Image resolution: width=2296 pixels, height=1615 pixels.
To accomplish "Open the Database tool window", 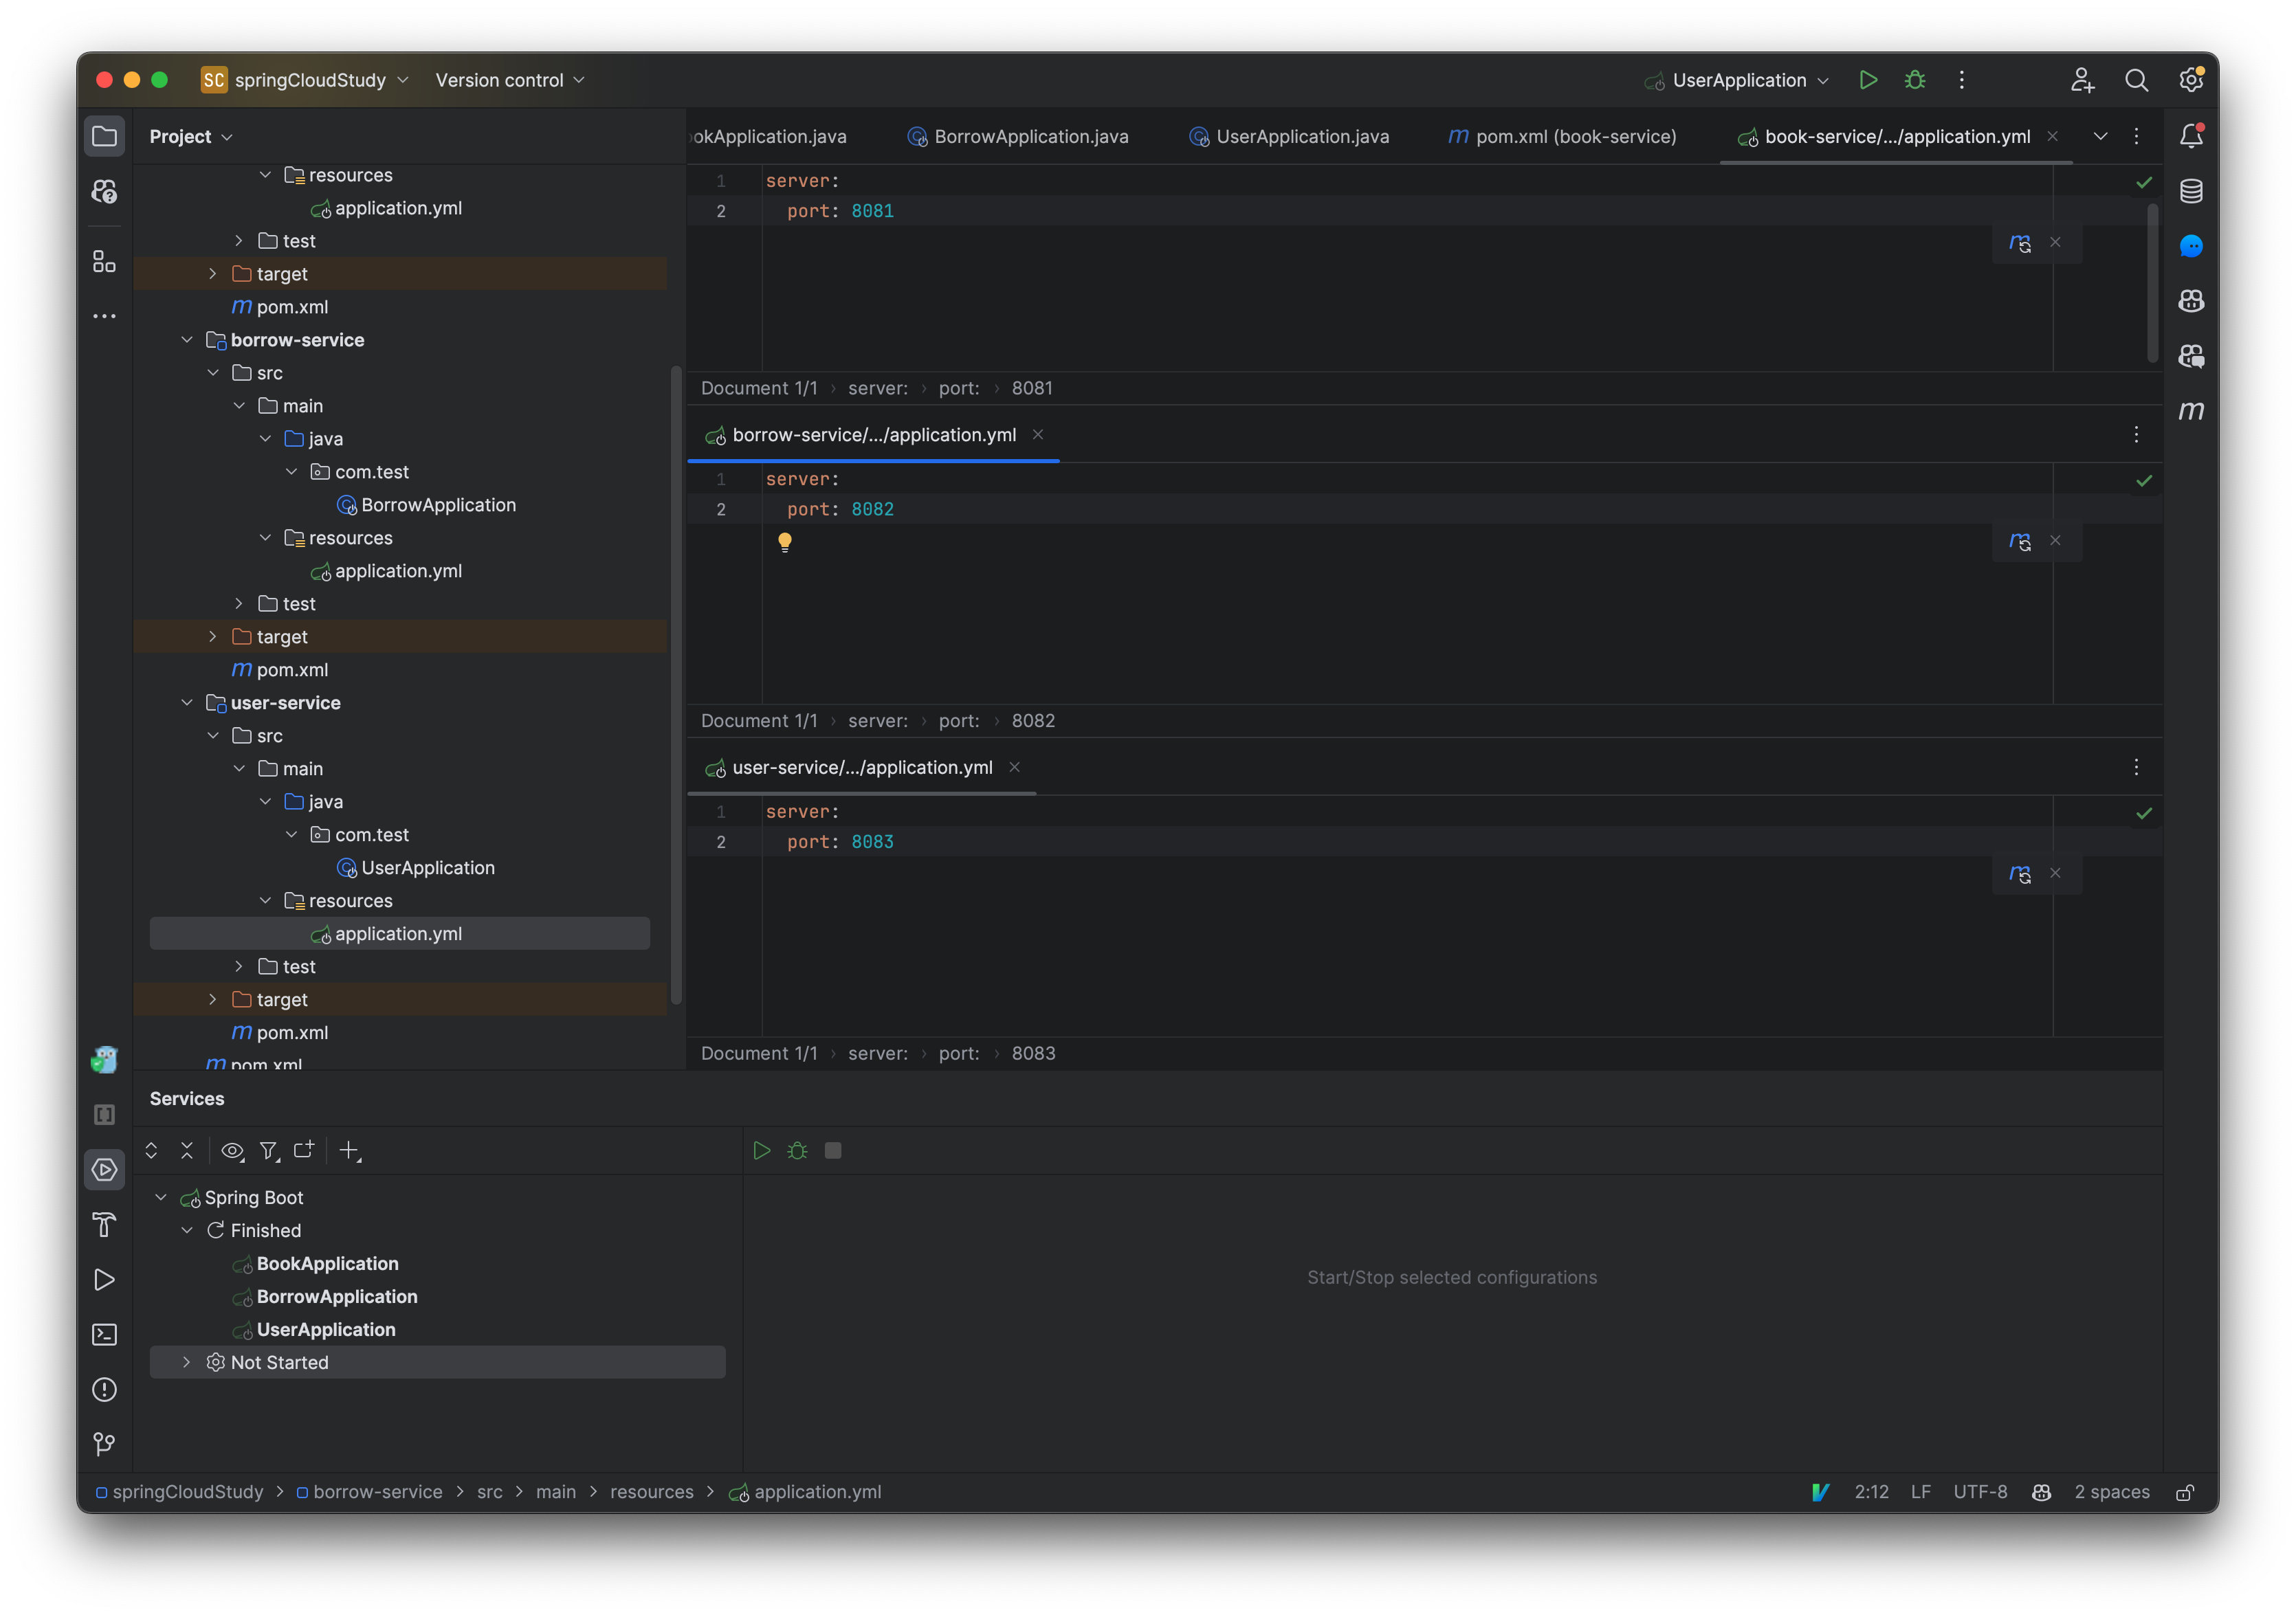I will (x=2191, y=191).
